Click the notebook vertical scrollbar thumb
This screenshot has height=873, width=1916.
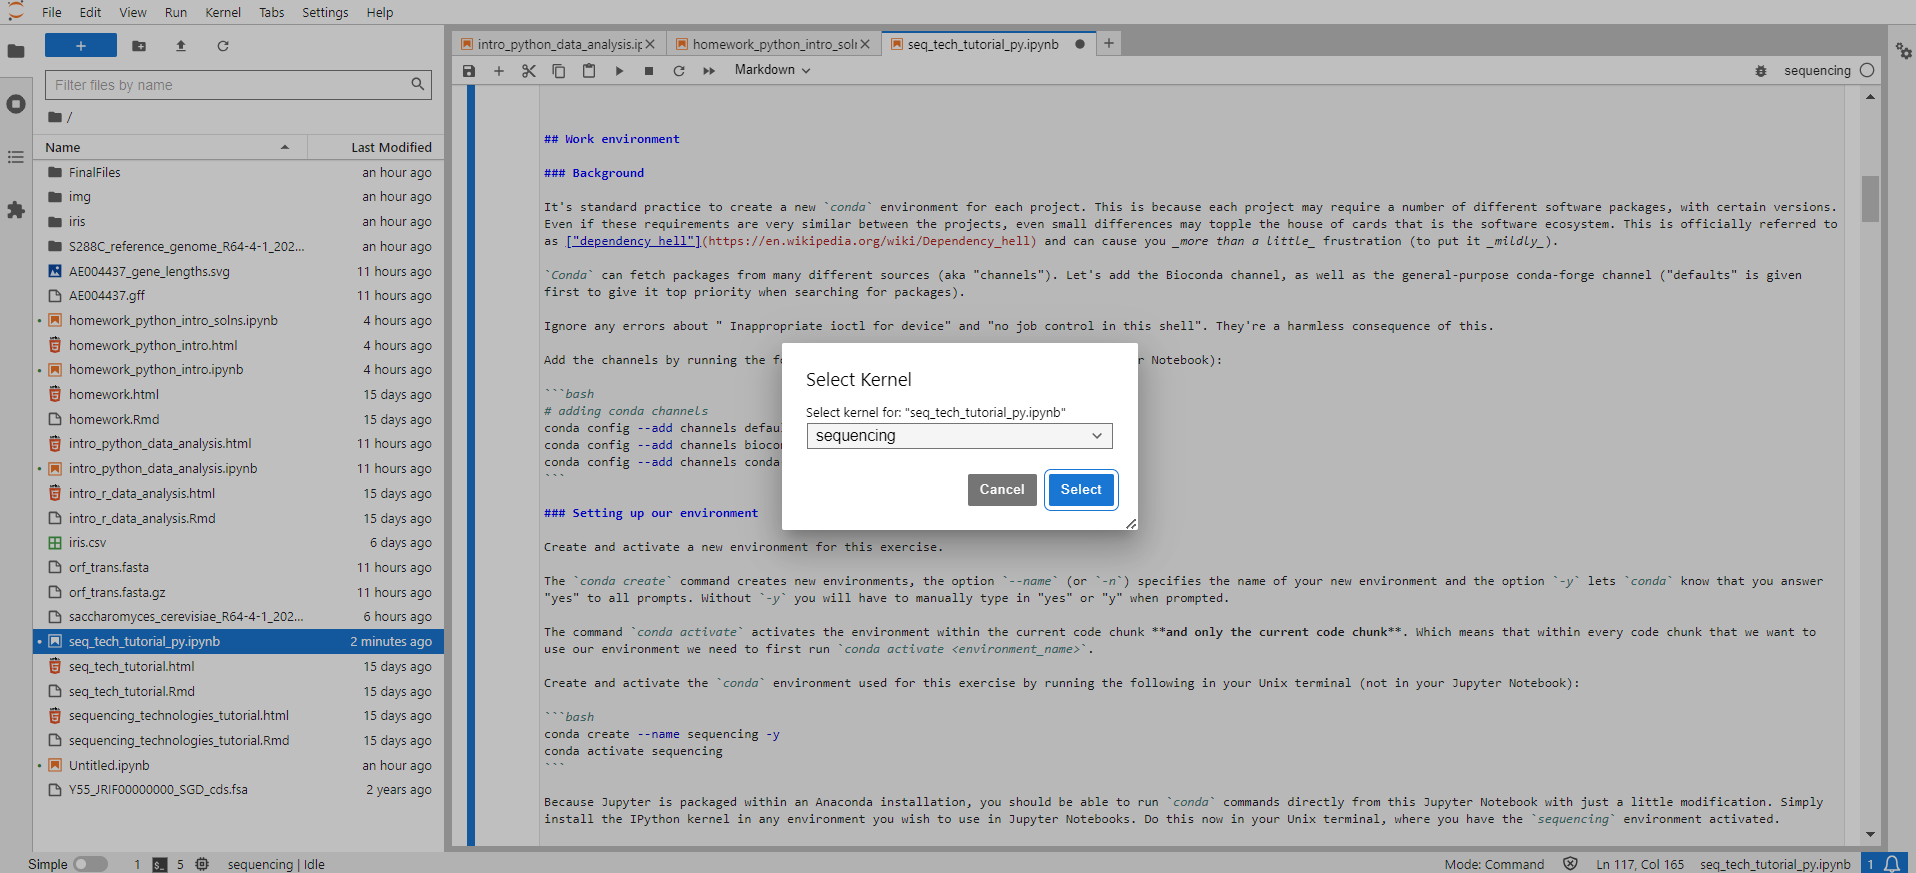1870,198
